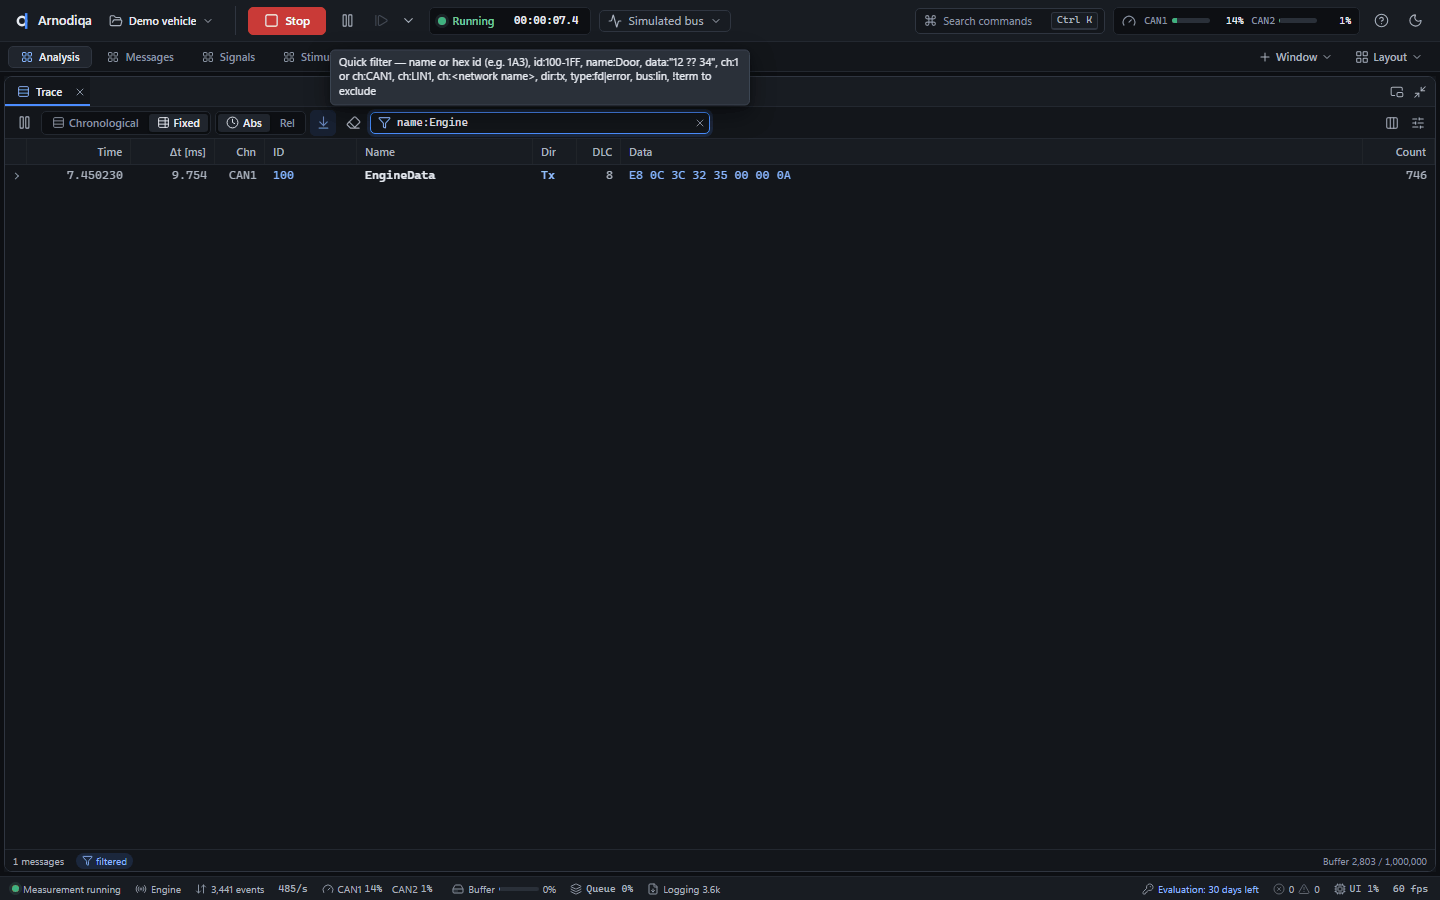Viewport: 1440px width, 900px height.
Task: Switch to the Signals tab
Action: [229, 57]
